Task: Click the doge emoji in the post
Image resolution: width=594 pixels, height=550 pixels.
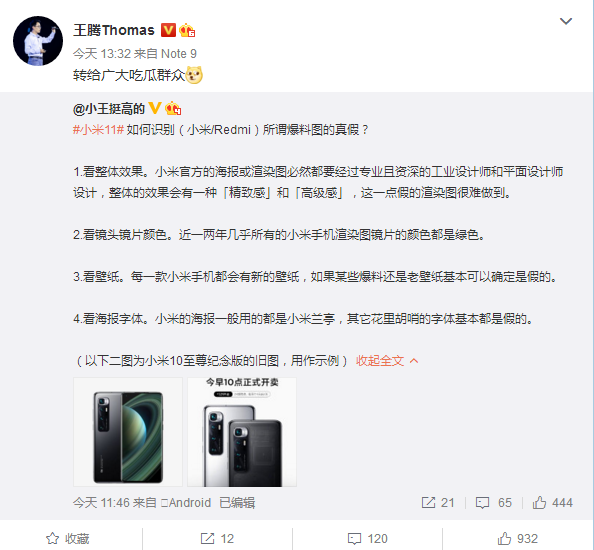Action: pos(194,75)
